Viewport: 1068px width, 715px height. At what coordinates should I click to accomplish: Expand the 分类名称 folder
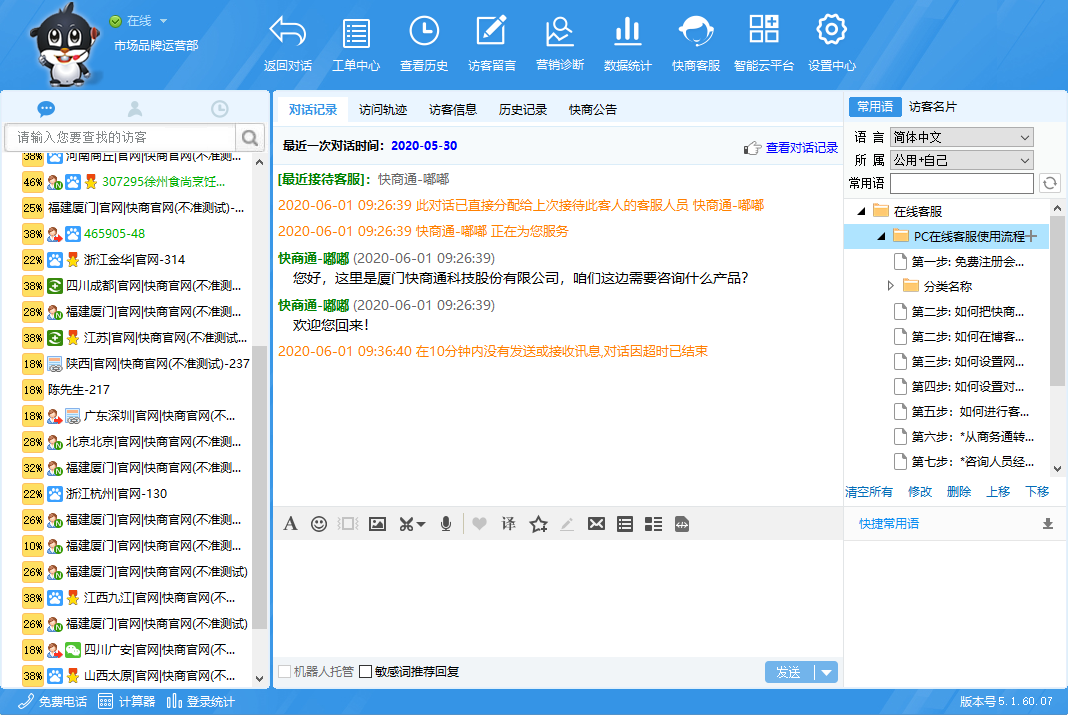tap(892, 286)
